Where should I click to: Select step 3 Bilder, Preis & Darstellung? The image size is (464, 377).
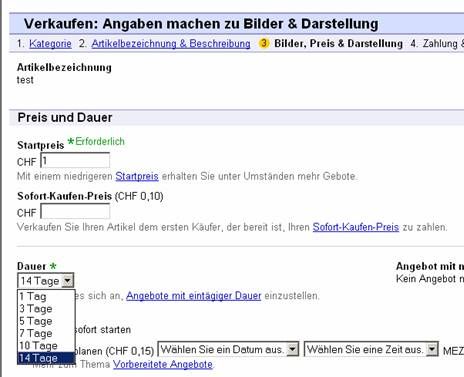tap(338, 44)
